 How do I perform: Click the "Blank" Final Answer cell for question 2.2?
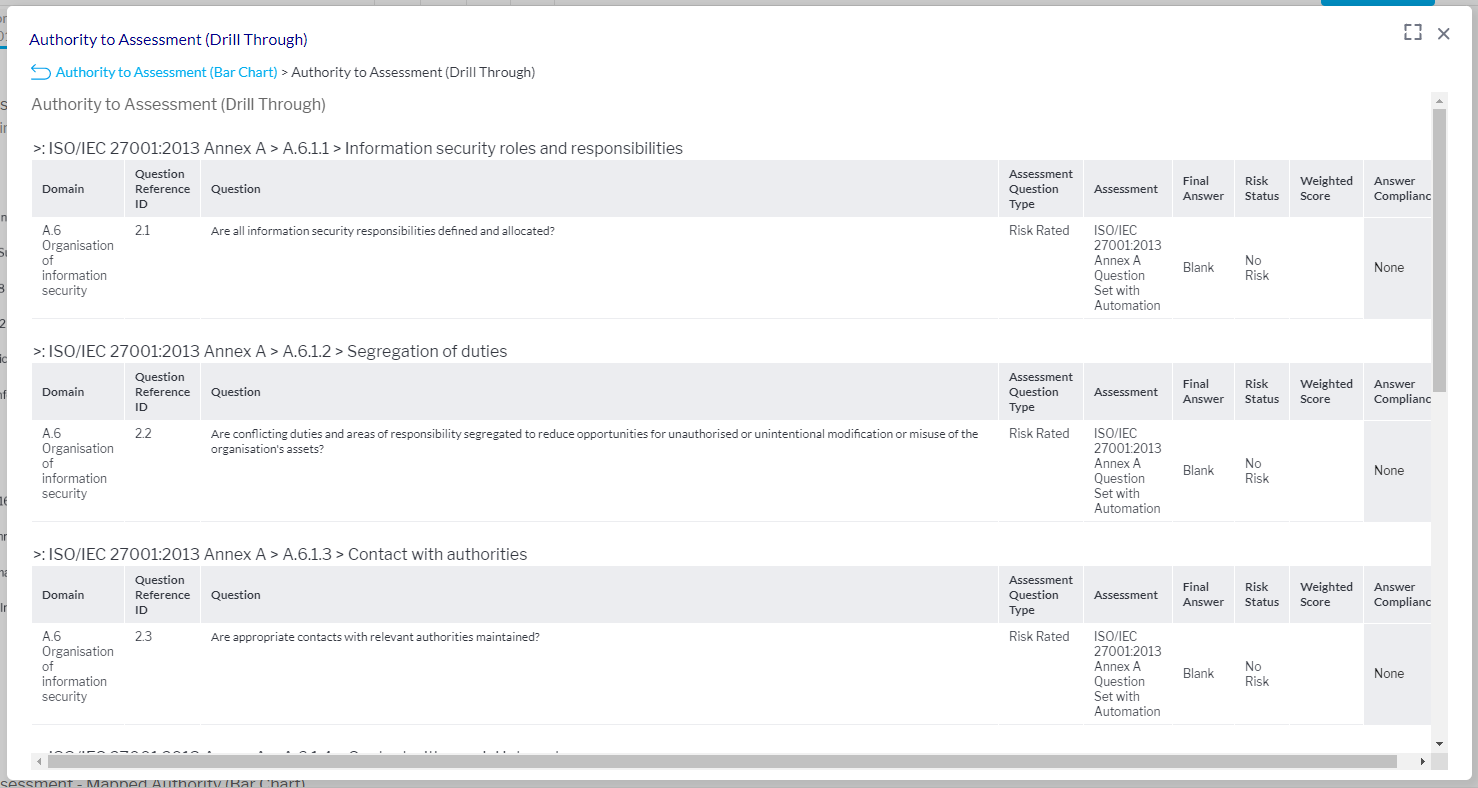pos(1199,470)
